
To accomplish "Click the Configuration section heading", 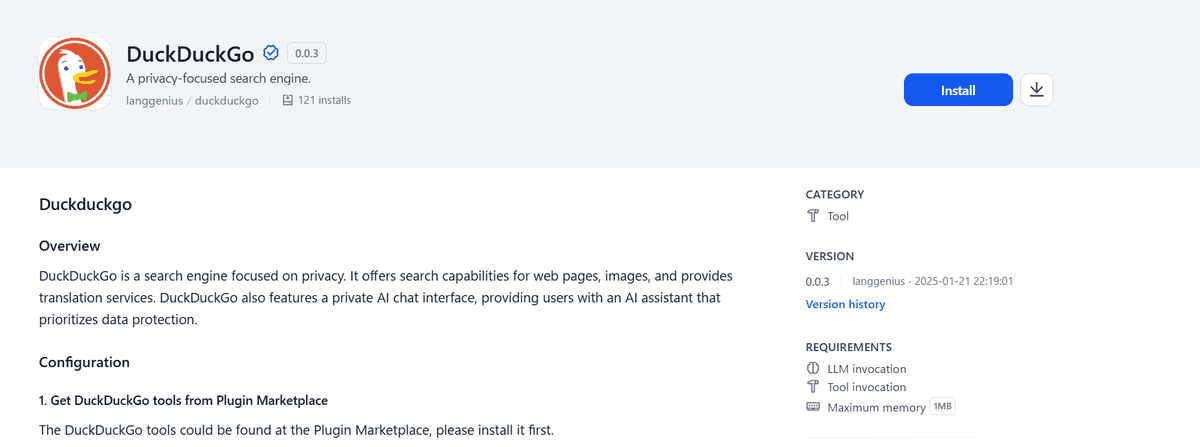I will 84,362.
